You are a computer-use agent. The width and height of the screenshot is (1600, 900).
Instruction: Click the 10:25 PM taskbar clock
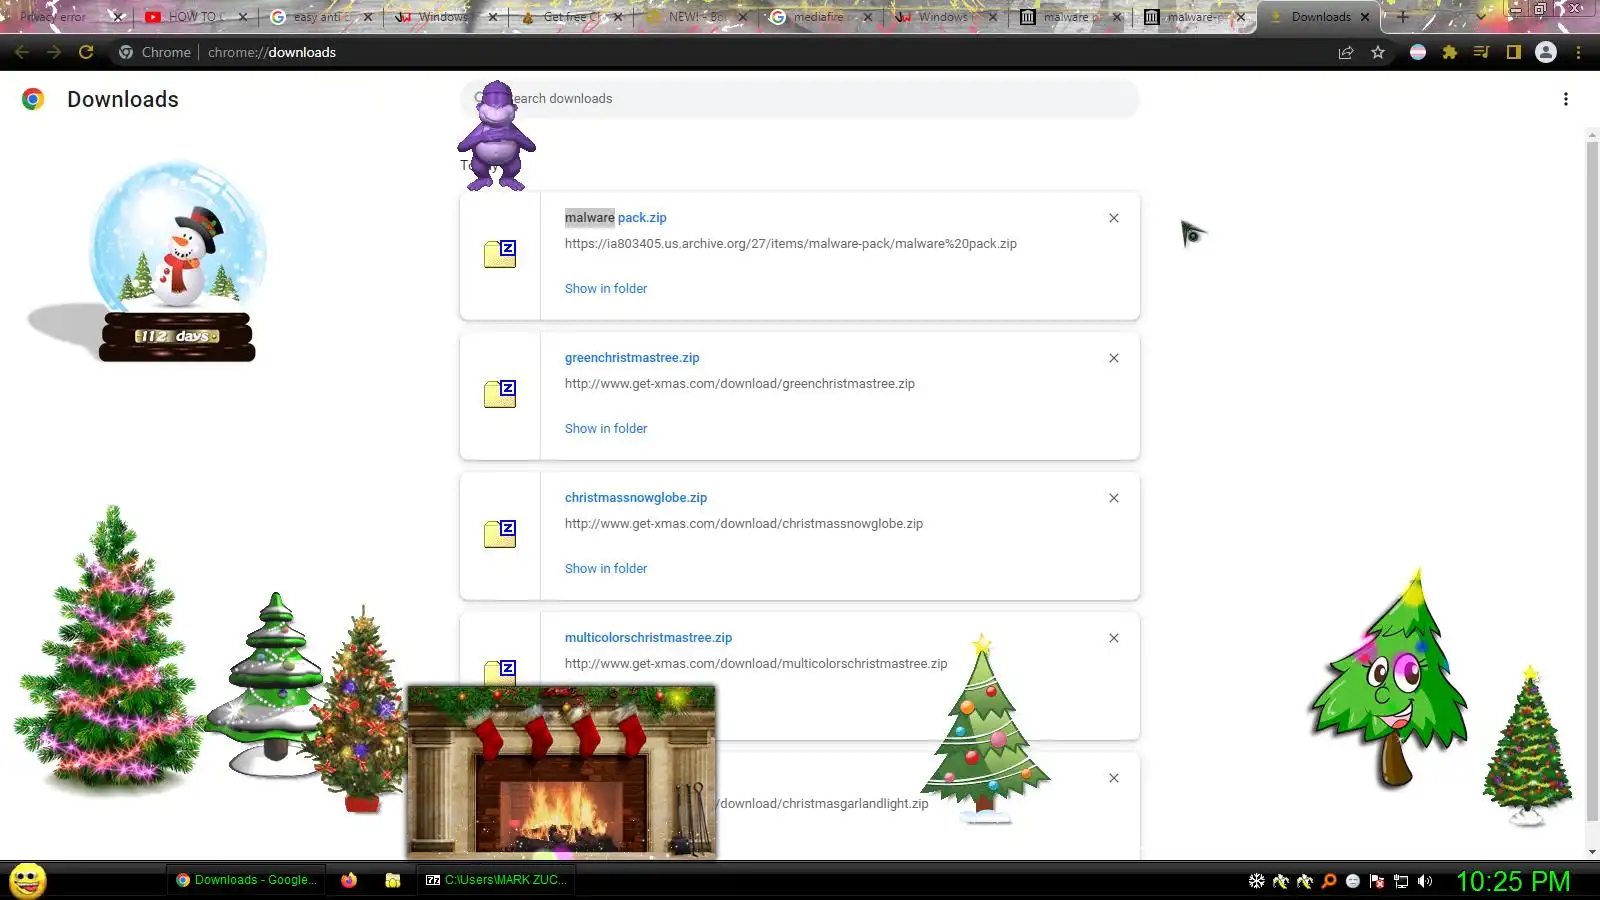click(x=1512, y=881)
